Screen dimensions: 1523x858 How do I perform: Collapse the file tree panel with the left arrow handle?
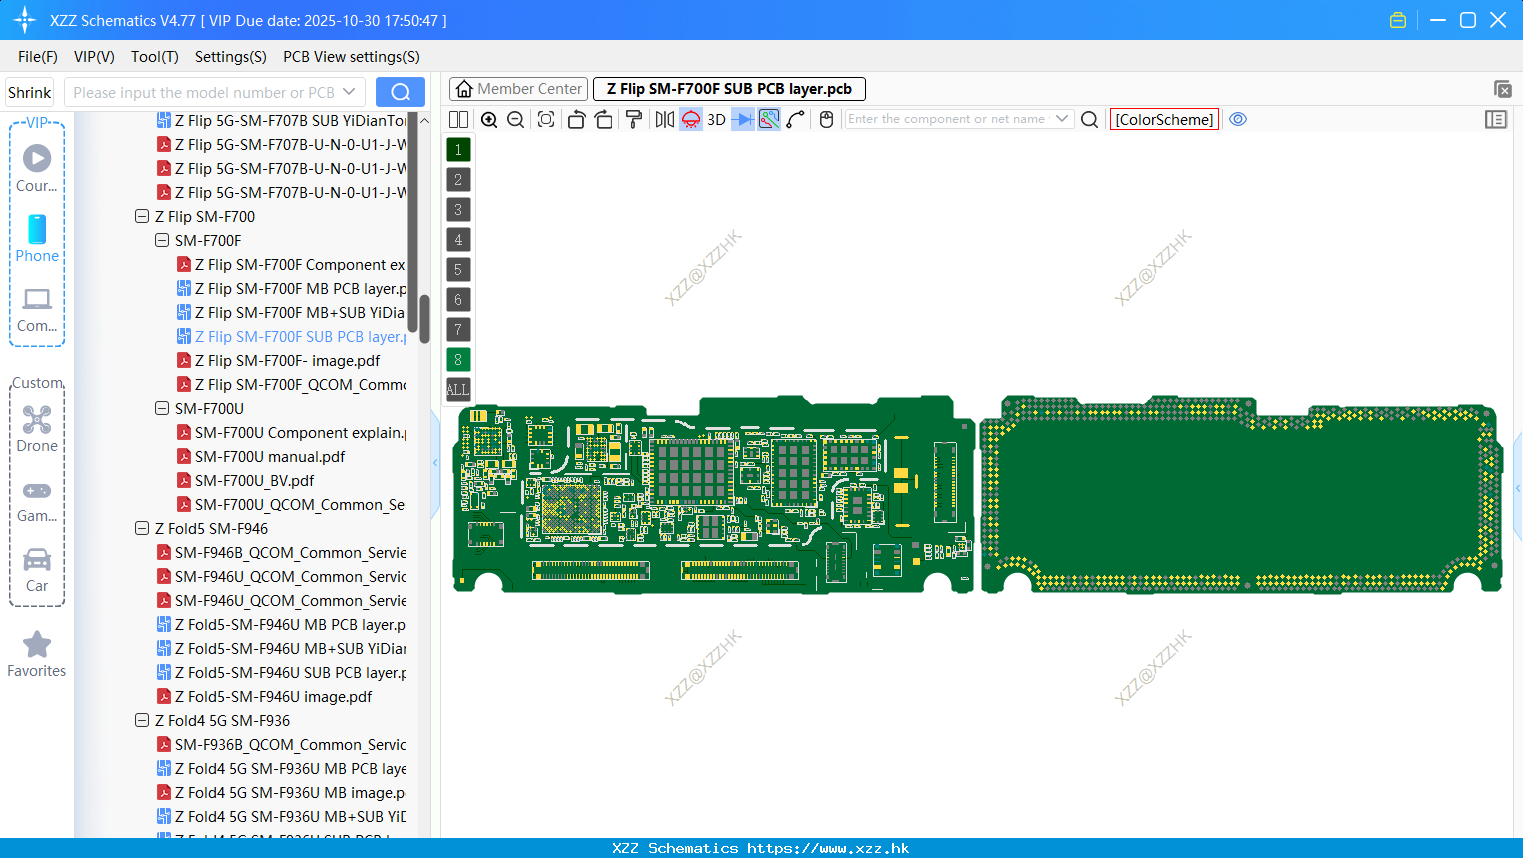tap(435, 463)
